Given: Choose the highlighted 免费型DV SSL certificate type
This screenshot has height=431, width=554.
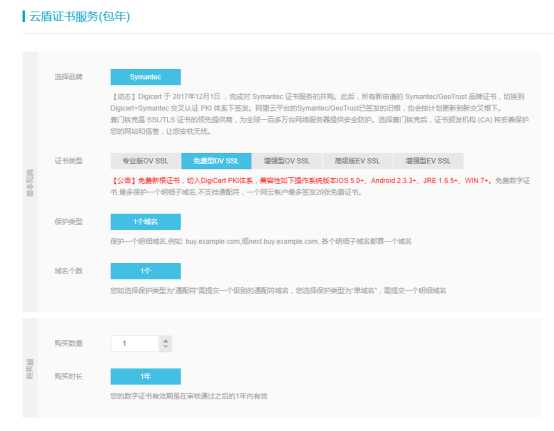Looking at the screenshot, I should (216, 161).
